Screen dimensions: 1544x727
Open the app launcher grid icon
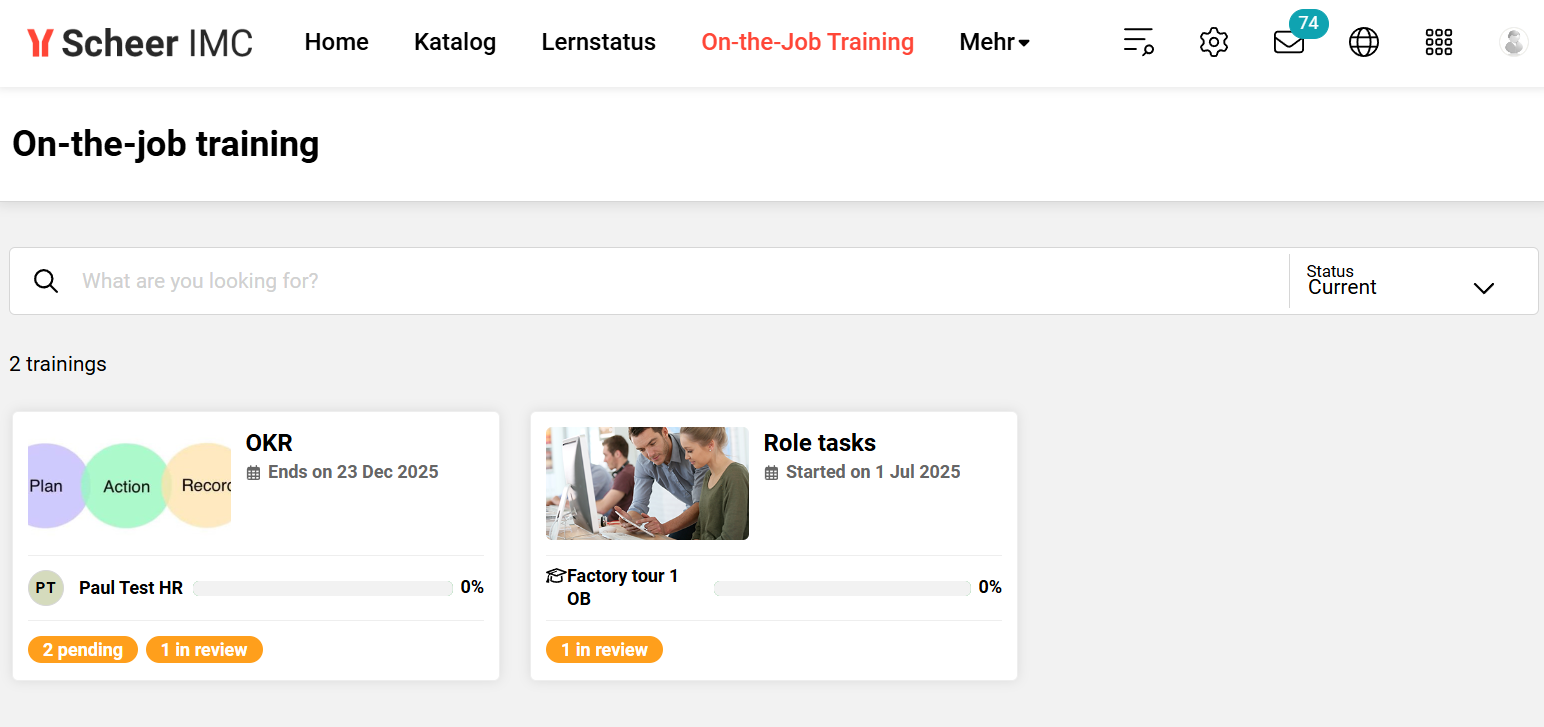[1438, 42]
